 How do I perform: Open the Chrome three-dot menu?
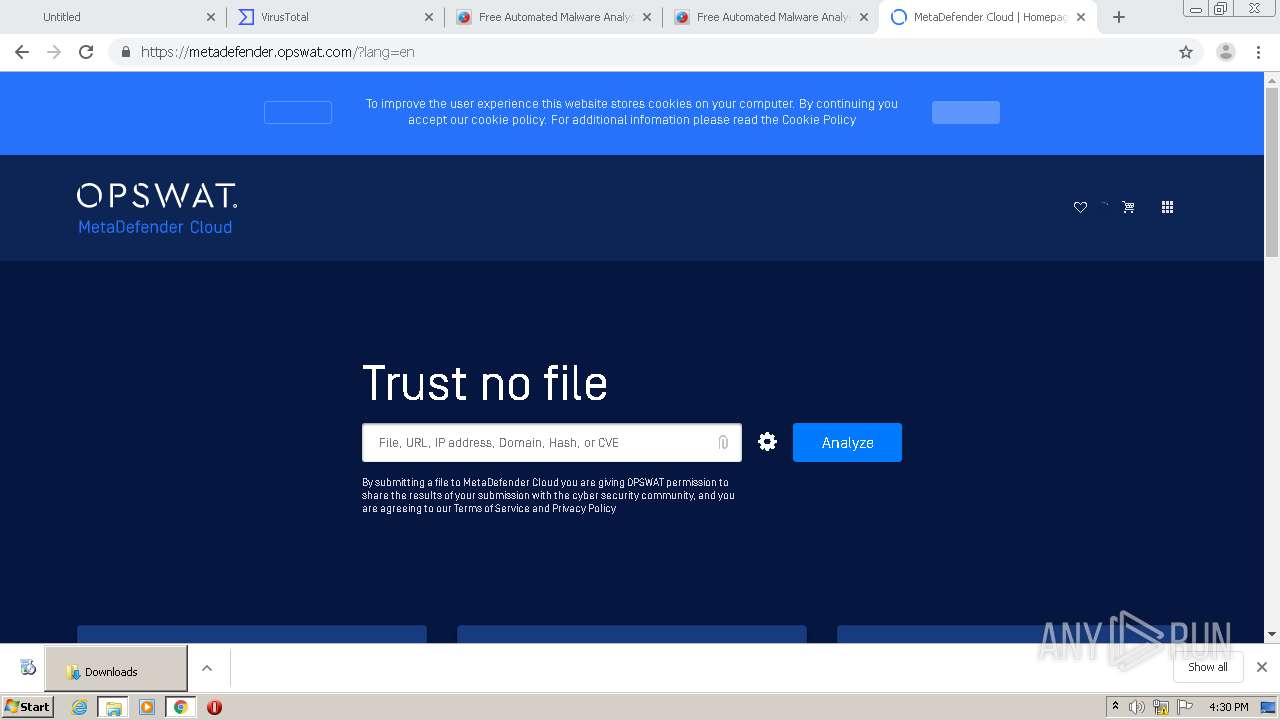pos(1258,52)
